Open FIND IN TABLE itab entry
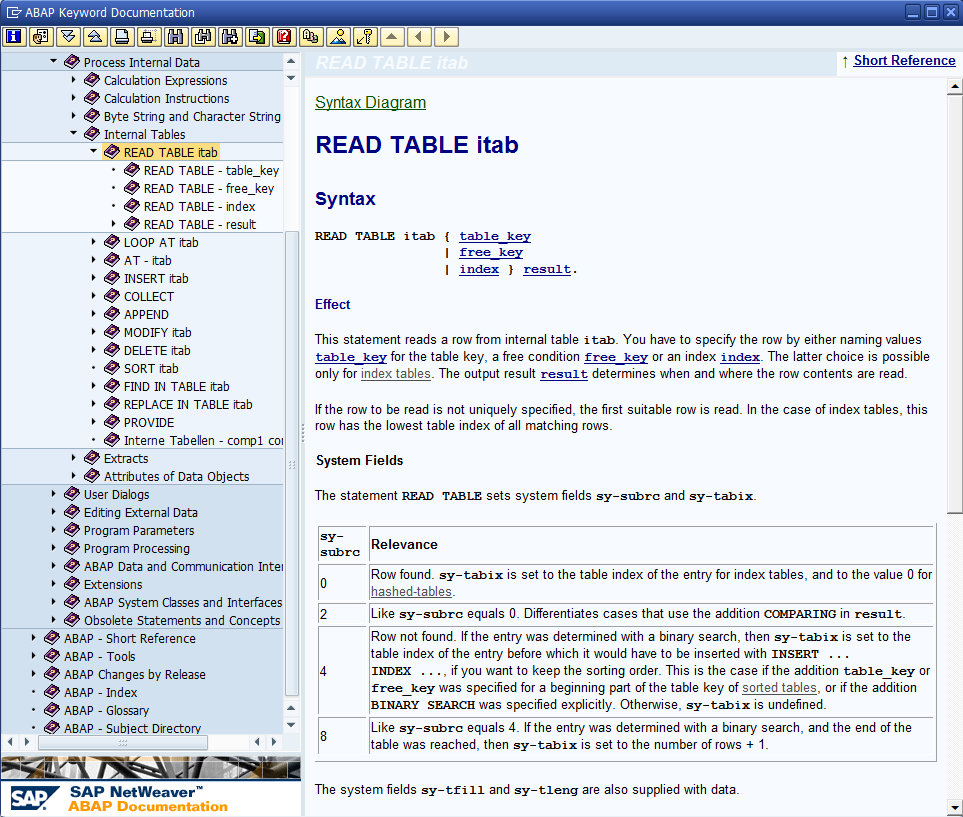 [176, 386]
